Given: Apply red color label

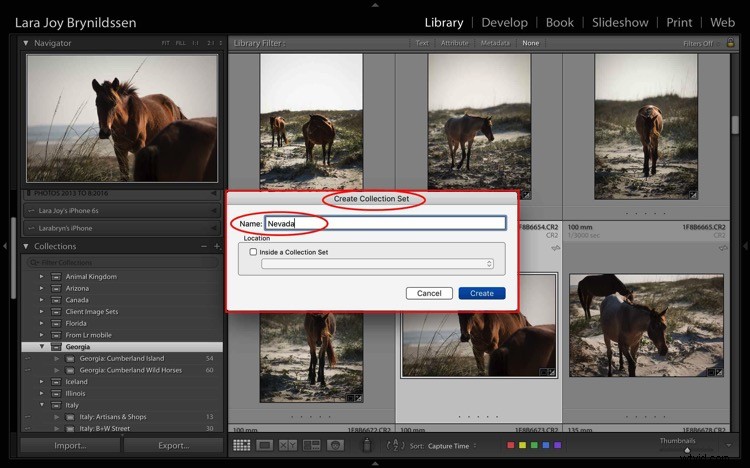Looking at the screenshot, I should 510,446.
